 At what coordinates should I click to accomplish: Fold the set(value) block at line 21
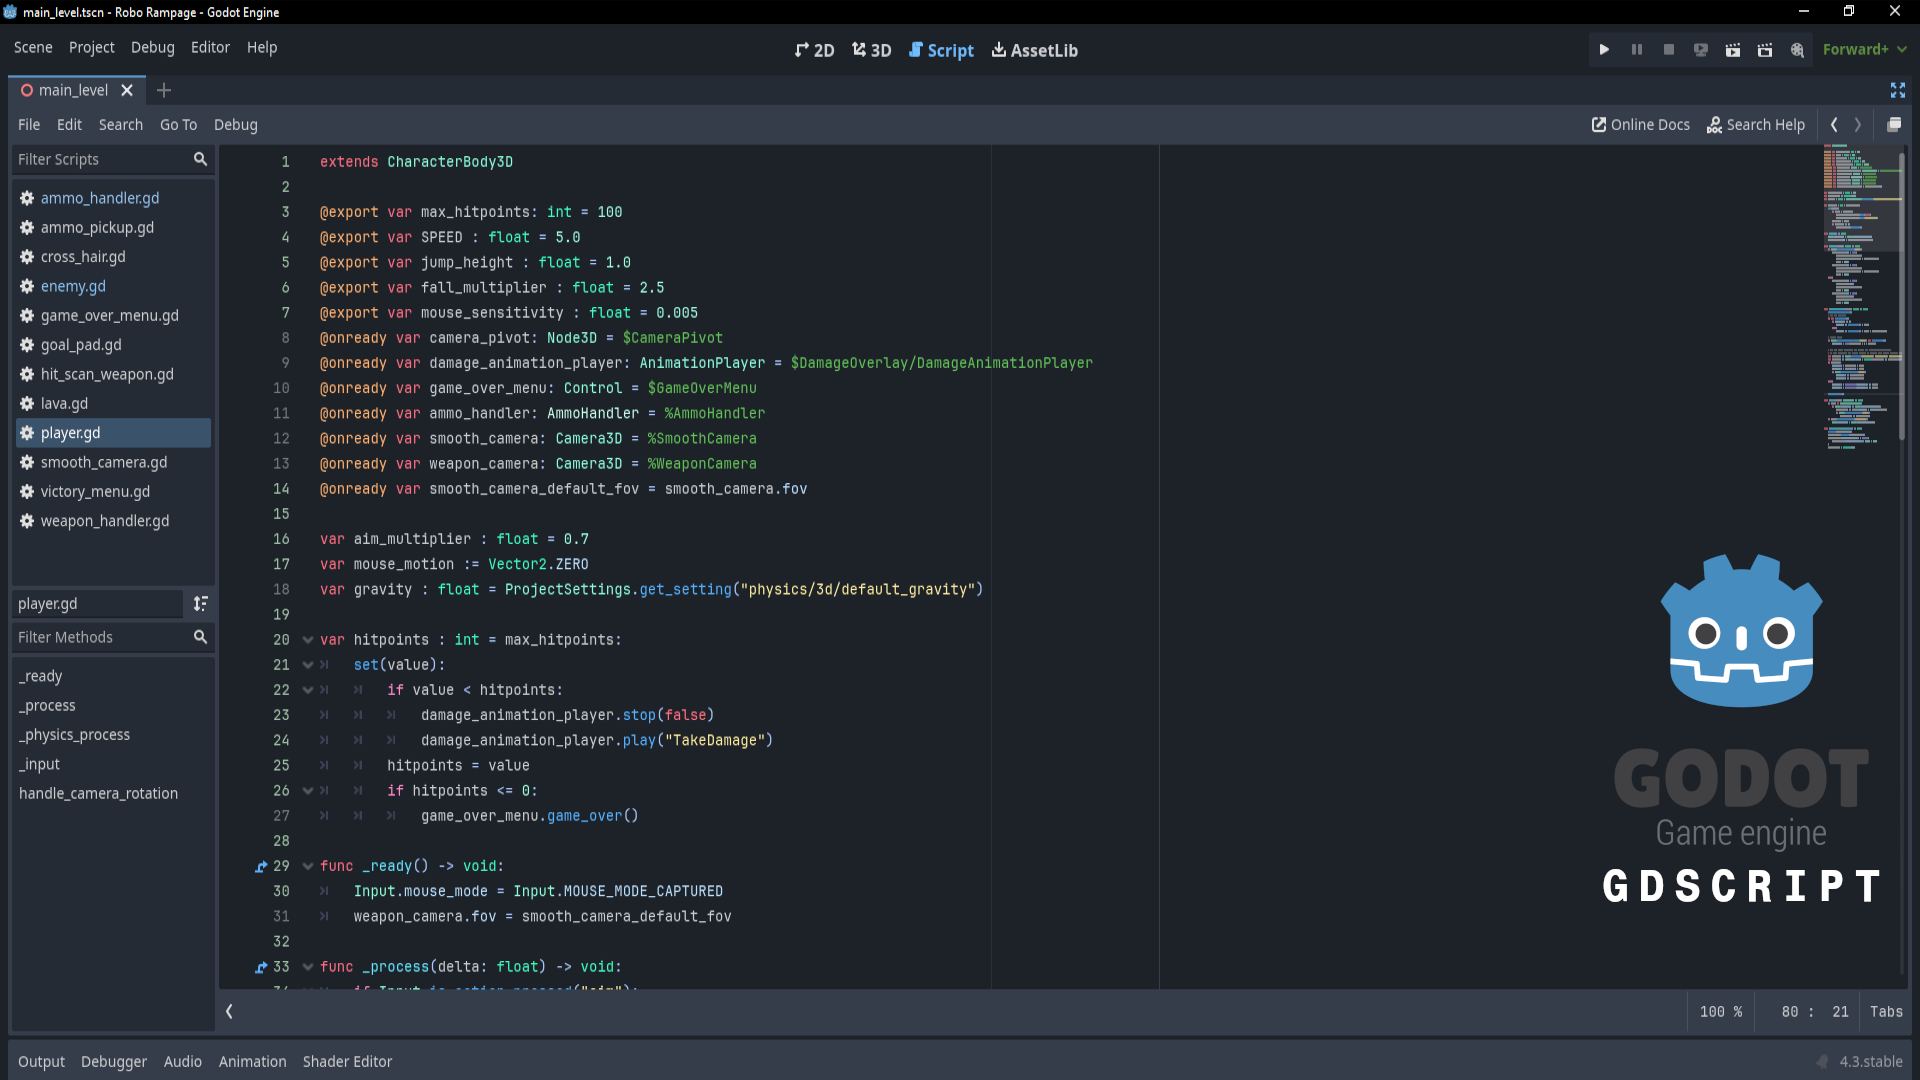click(308, 665)
